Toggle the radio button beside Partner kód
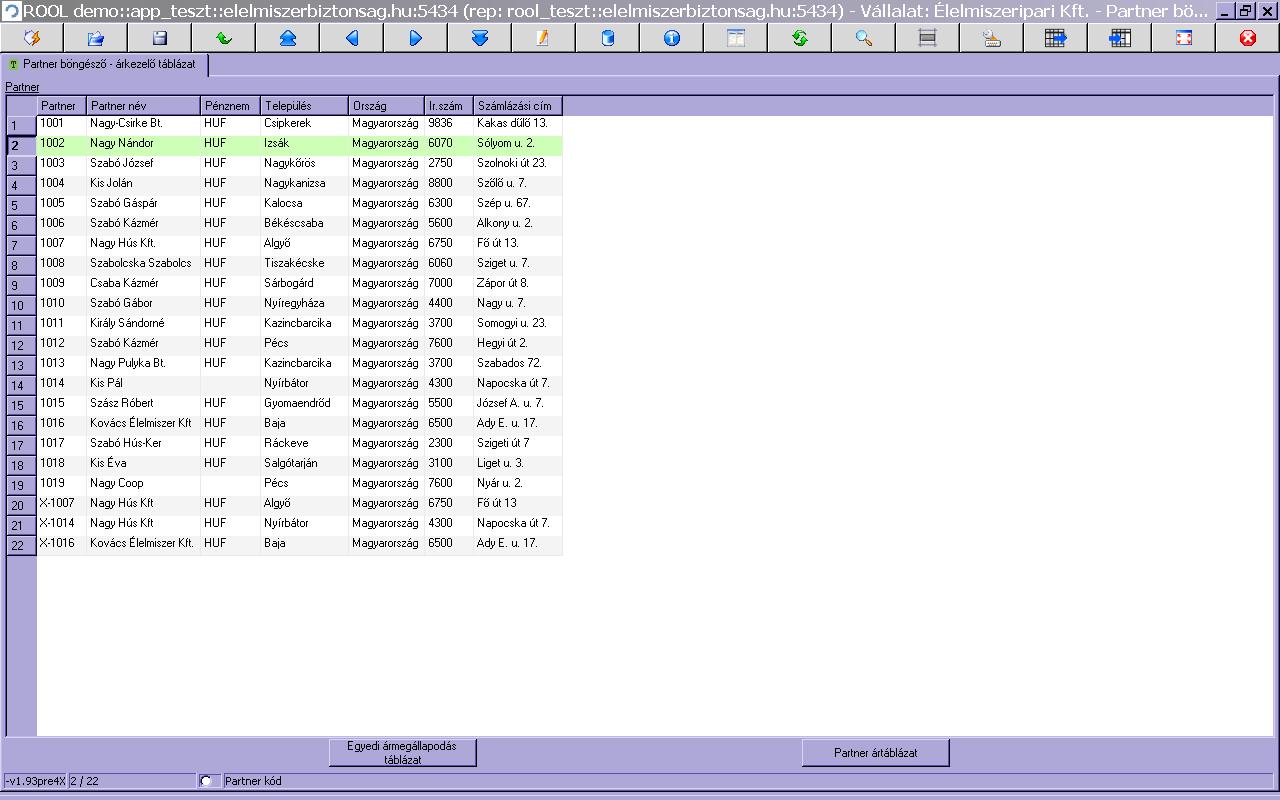This screenshot has height=800, width=1280. (206, 781)
